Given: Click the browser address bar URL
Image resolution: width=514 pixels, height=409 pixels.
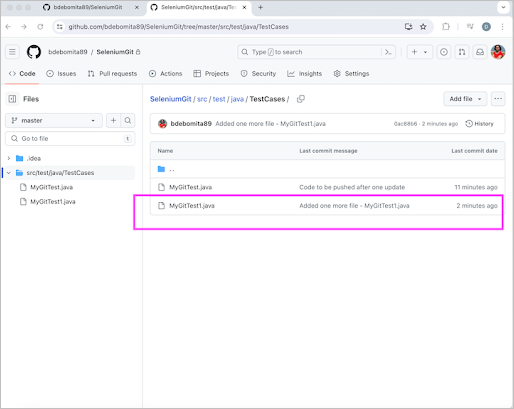Looking at the screenshot, I should tap(178, 27).
